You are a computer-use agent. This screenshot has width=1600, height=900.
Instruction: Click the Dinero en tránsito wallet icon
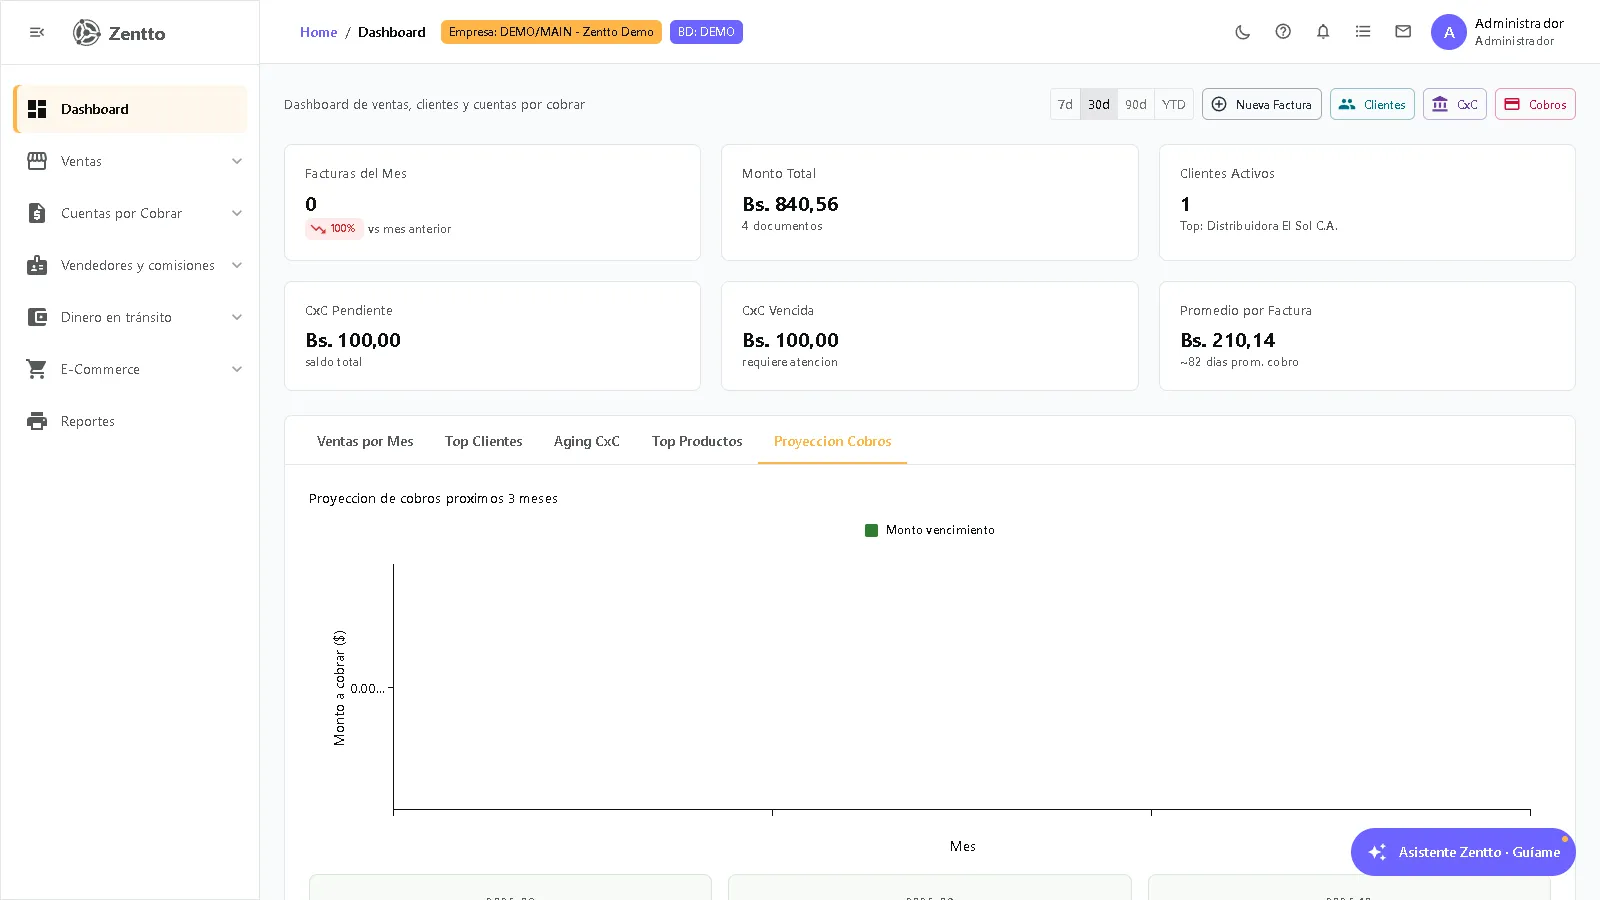[37, 317]
